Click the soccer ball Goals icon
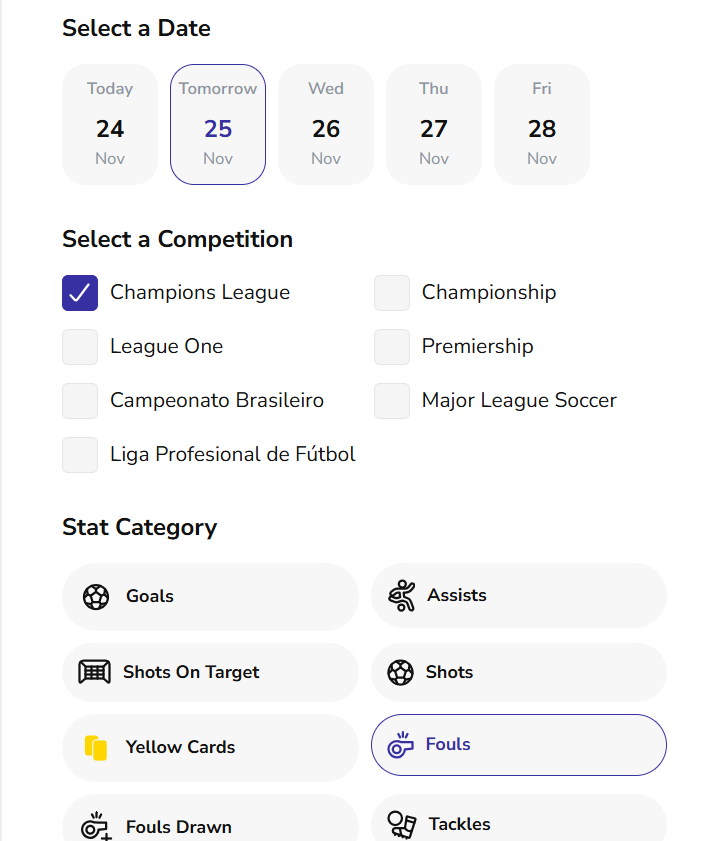This screenshot has width=724, height=841. [x=96, y=597]
